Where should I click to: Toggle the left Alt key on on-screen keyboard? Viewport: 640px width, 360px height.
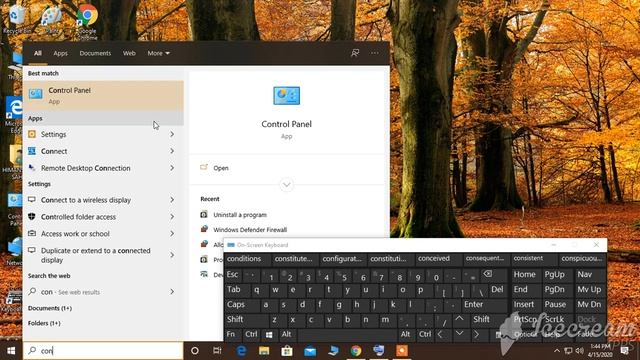pyautogui.click(x=287, y=334)
